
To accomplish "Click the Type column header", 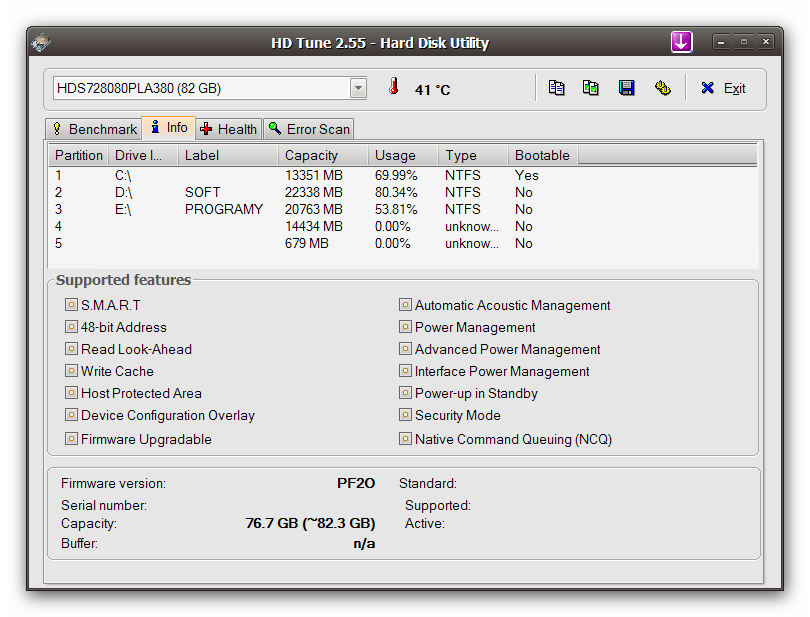I will point(473,156).
